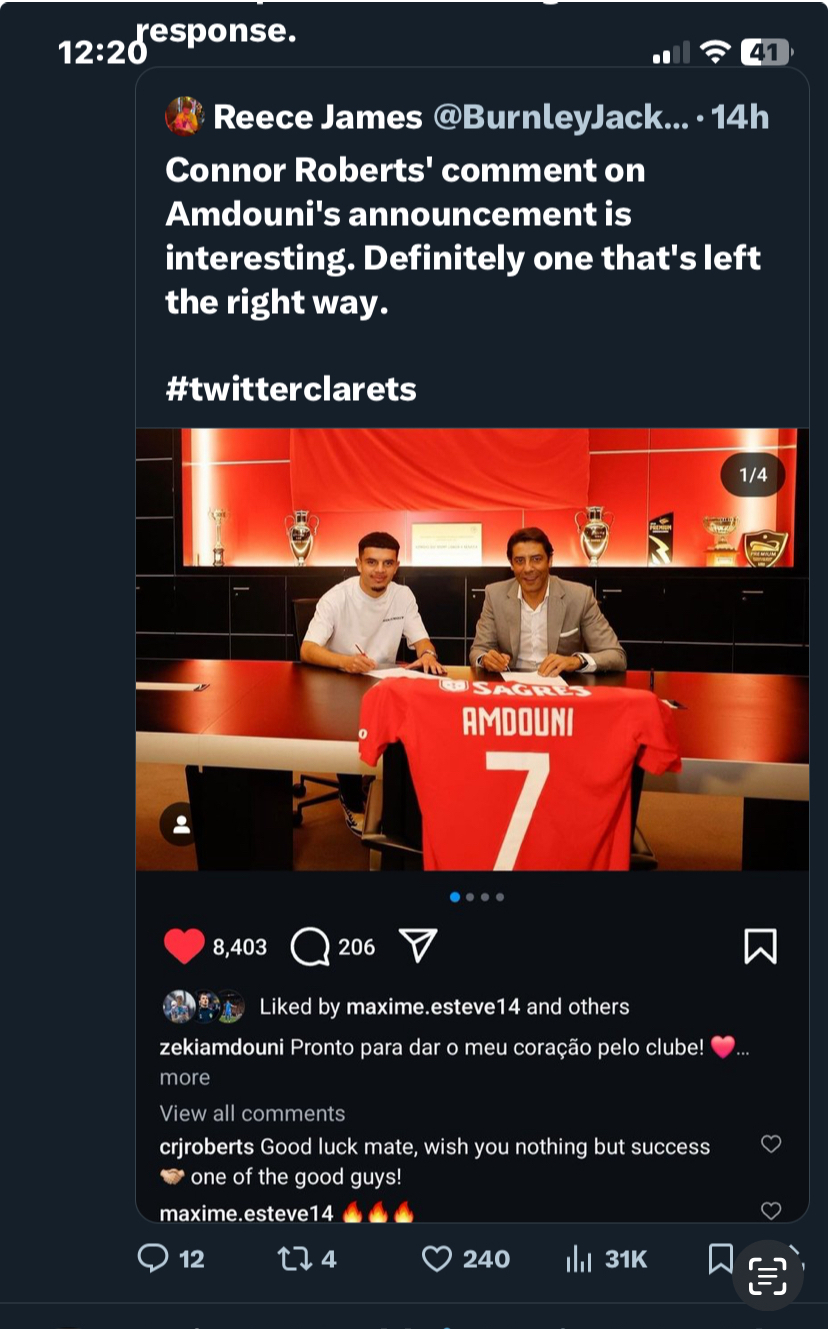This screenshot has height=1329, width=828.
Task: Tap the 1/4 image counter badge
Action: click(753, 475)
